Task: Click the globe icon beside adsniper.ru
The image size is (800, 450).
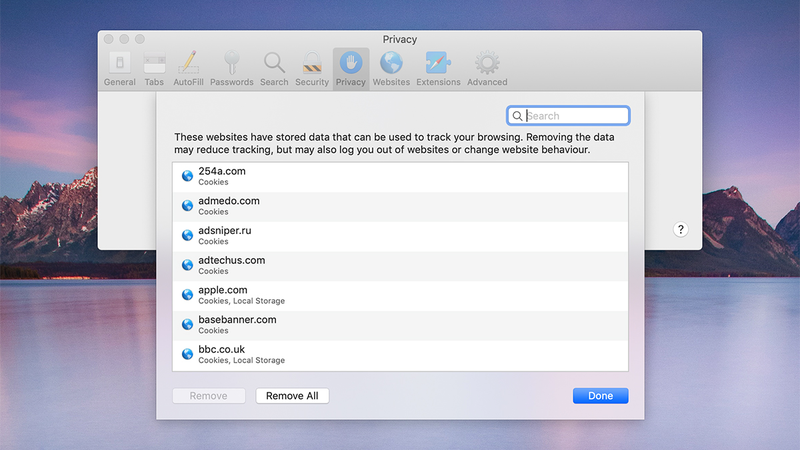Action: [187, 235]
